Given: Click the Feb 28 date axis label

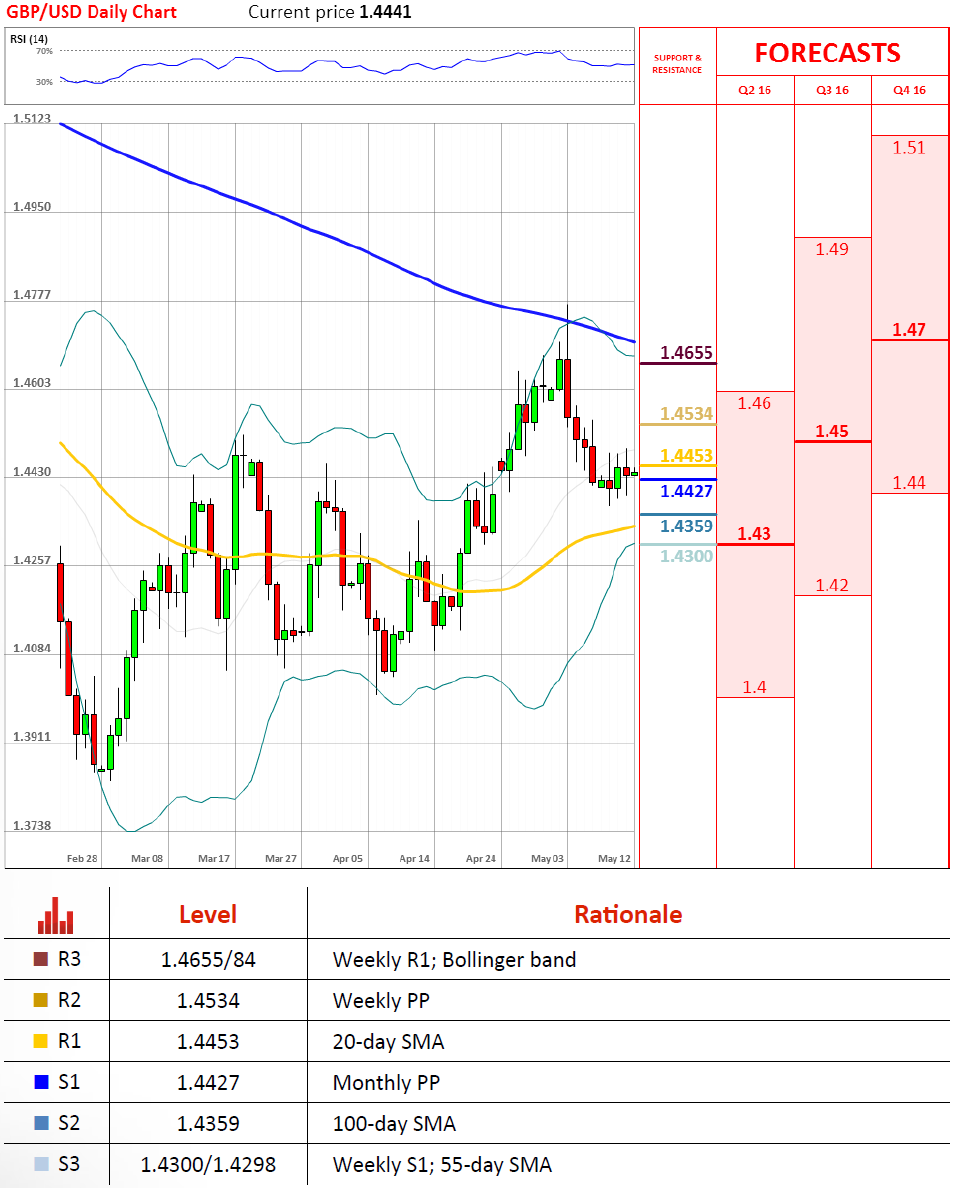Looking at the screenshot, I should click(x=82, y=858).
